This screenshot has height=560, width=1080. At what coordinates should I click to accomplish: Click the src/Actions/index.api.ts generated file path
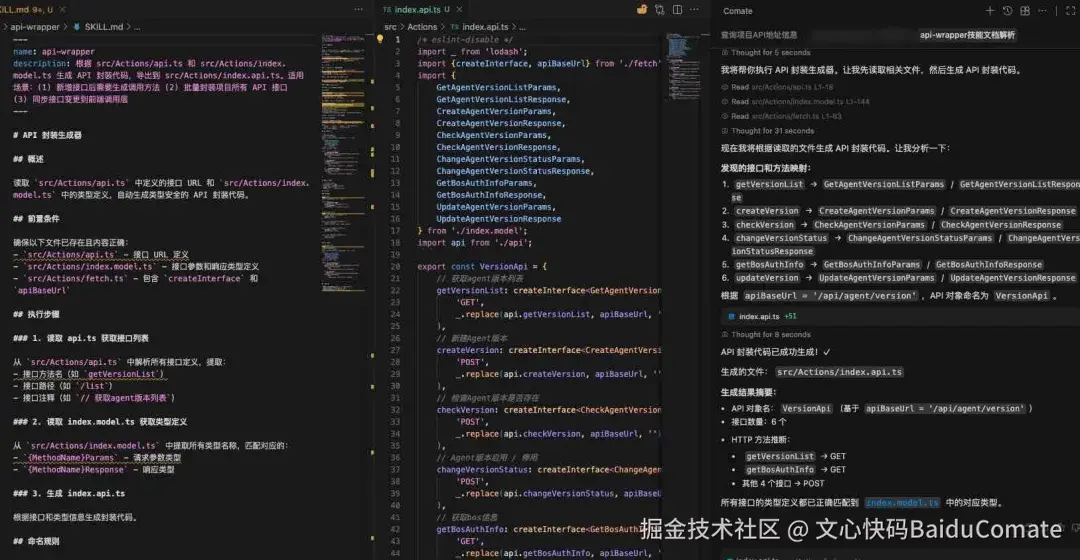(x=839, y=372)
